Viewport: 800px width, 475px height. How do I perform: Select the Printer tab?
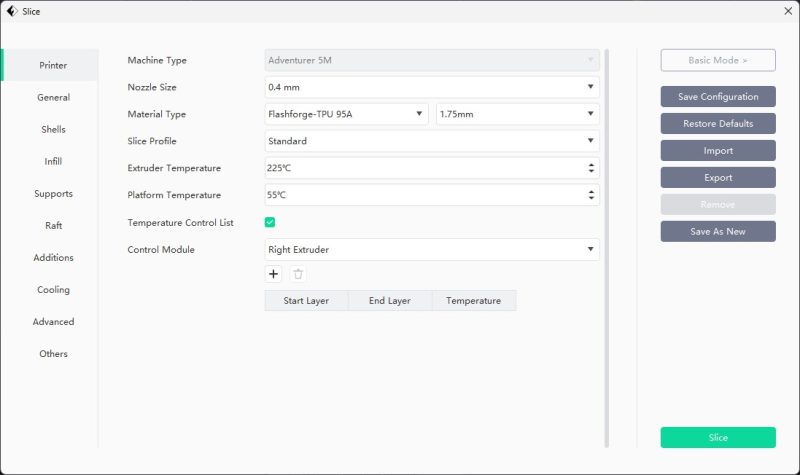pyautogui.click(x=50, y=65)
